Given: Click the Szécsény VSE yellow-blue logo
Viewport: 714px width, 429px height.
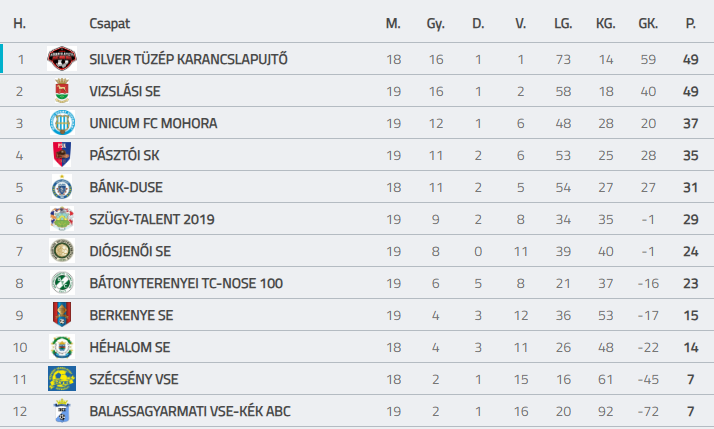Looking at the screenshot, I should click(x=62, y=378).
